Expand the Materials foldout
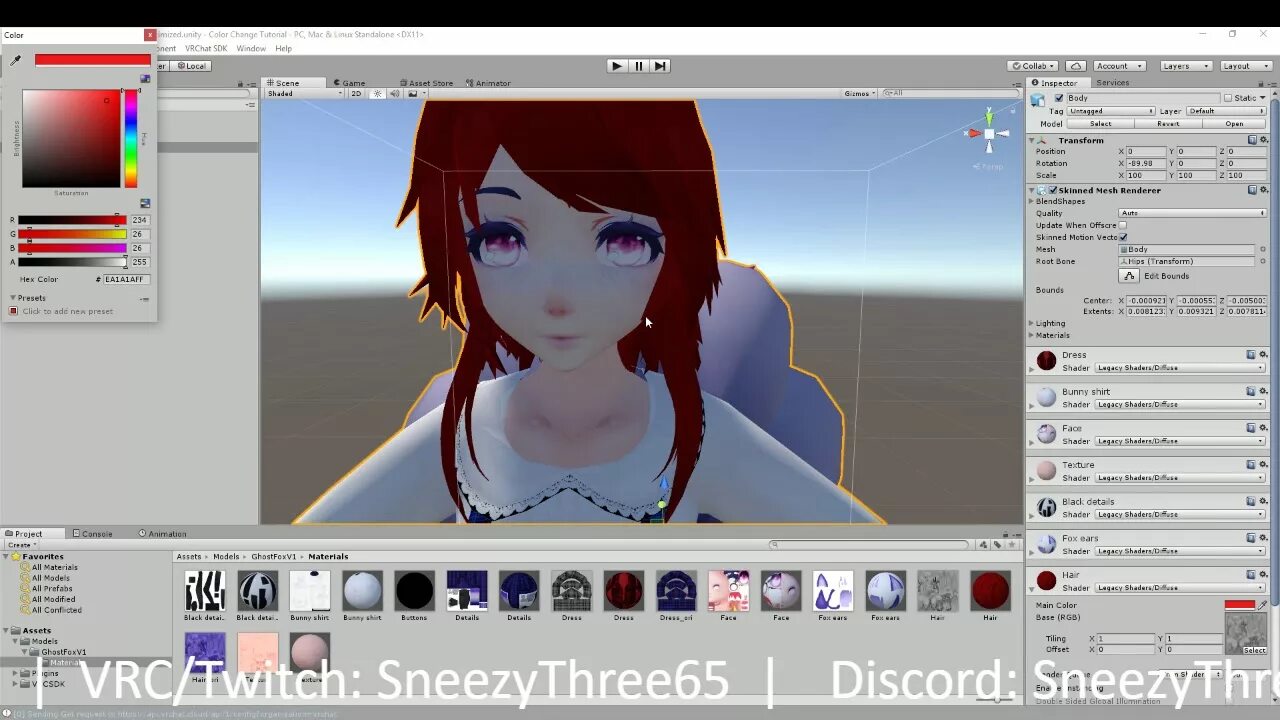Viewport: 1280px width, 720px height. (1032, 335)
